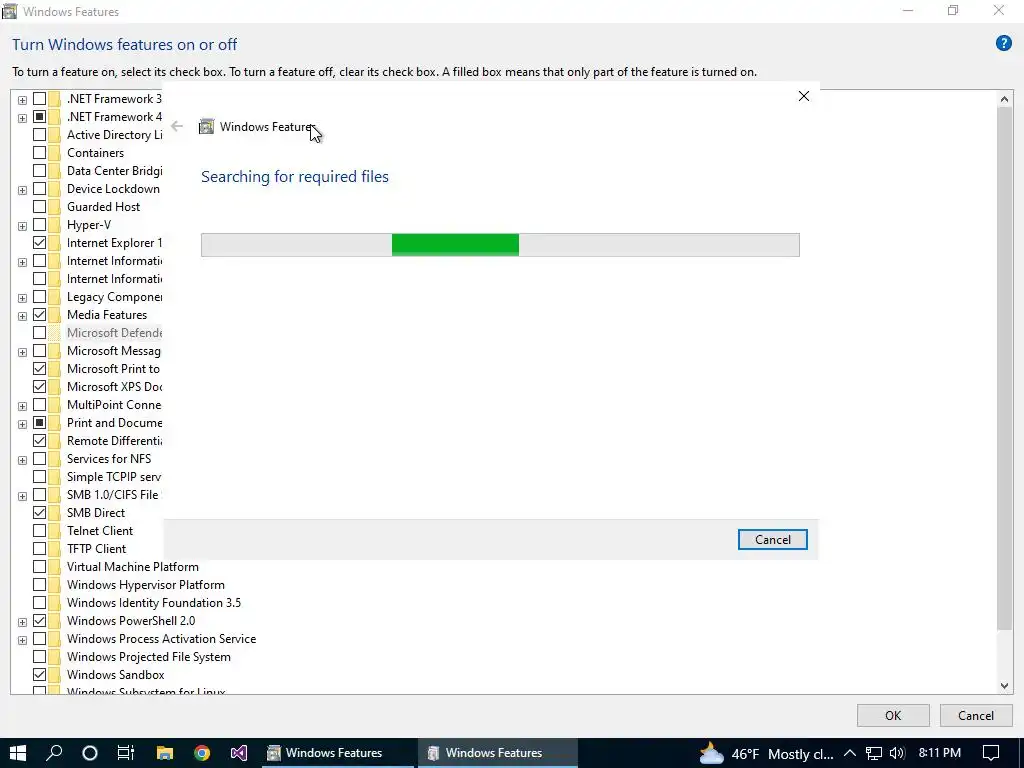The height and width of the screenshot is (768, 1024).
Task: Click the weather widget showing 46°F
Action: coord(766,754)
